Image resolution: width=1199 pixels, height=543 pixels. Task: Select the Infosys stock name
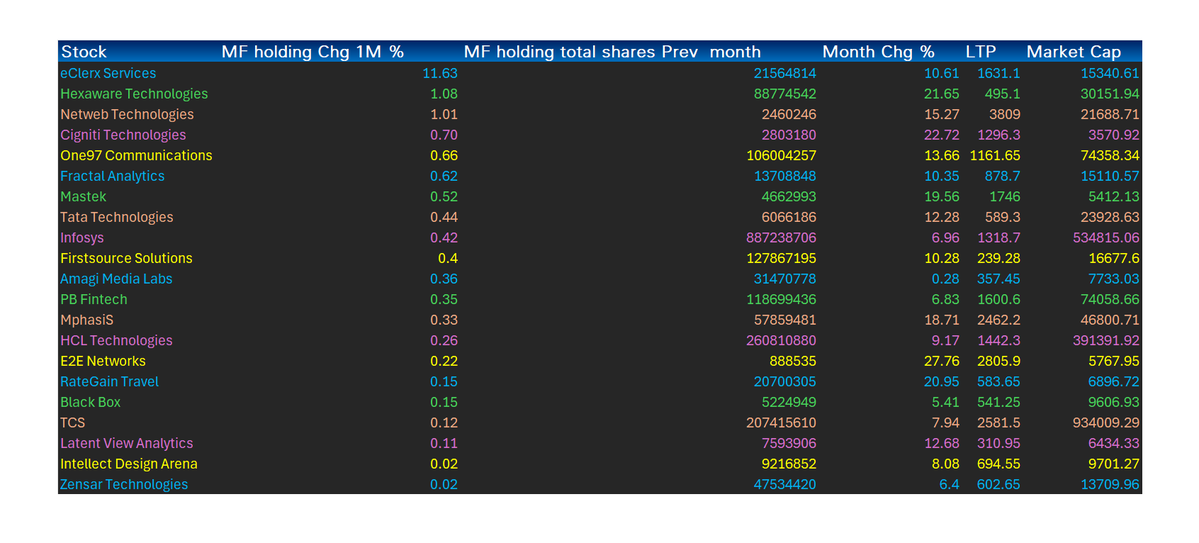82,238
